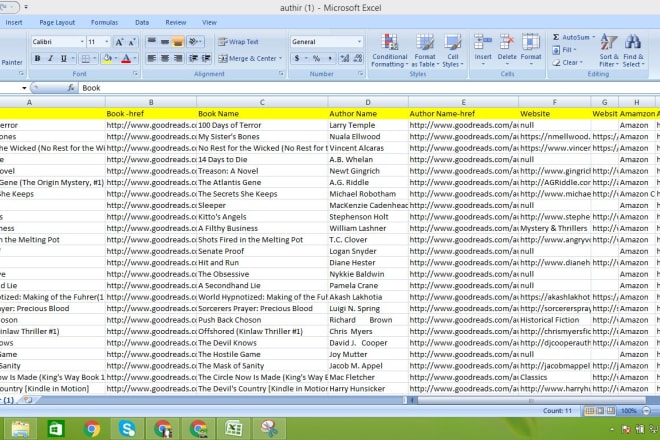Screen dimensions: 660x440
Task: Open Number dialog launcher
Action: click(x=361, y=74)
